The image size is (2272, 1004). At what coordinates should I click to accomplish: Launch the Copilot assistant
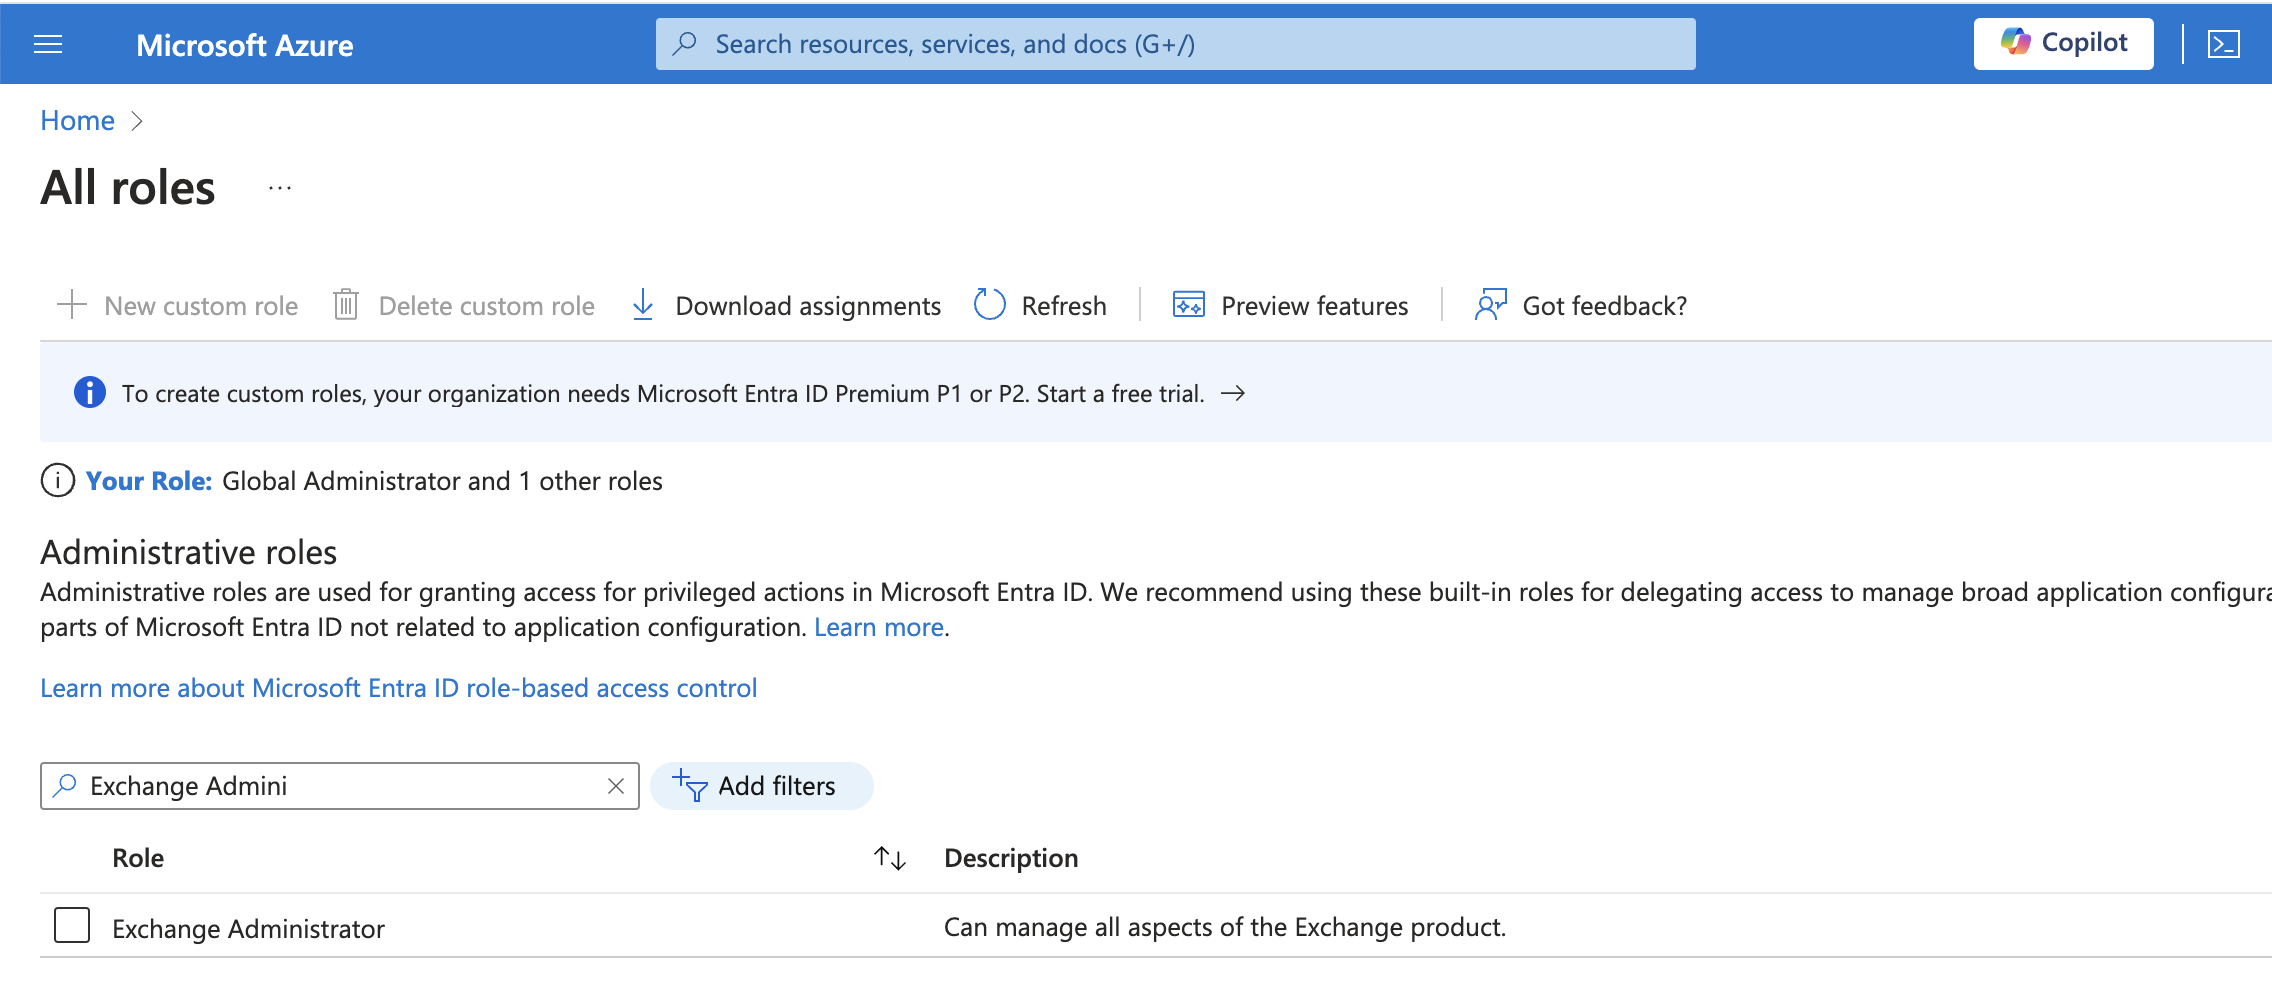point(2063,44)
